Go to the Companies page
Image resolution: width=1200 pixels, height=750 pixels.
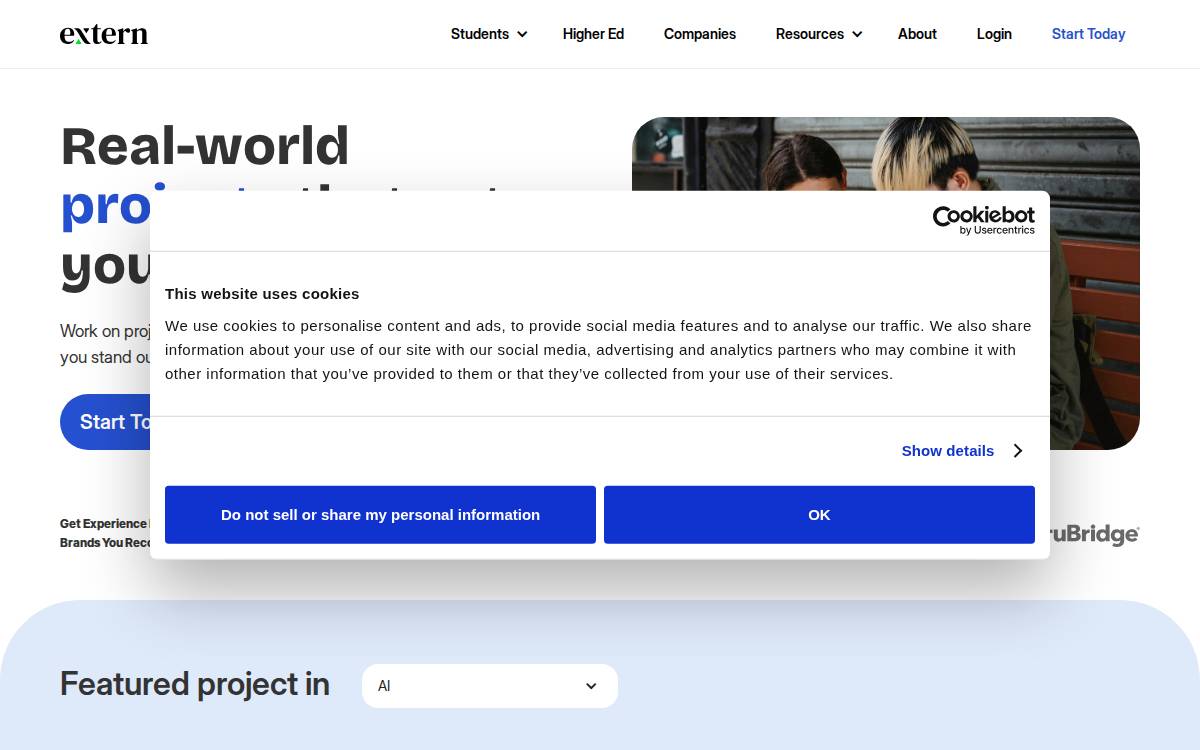pyautogui.click(x=700, y=34)
